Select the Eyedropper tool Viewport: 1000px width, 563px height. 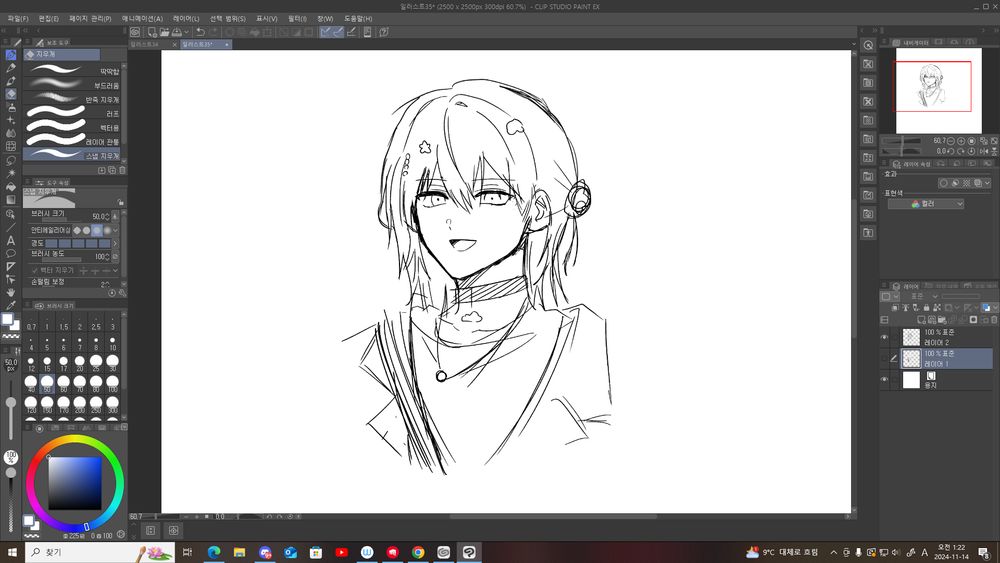pos(11,305)
